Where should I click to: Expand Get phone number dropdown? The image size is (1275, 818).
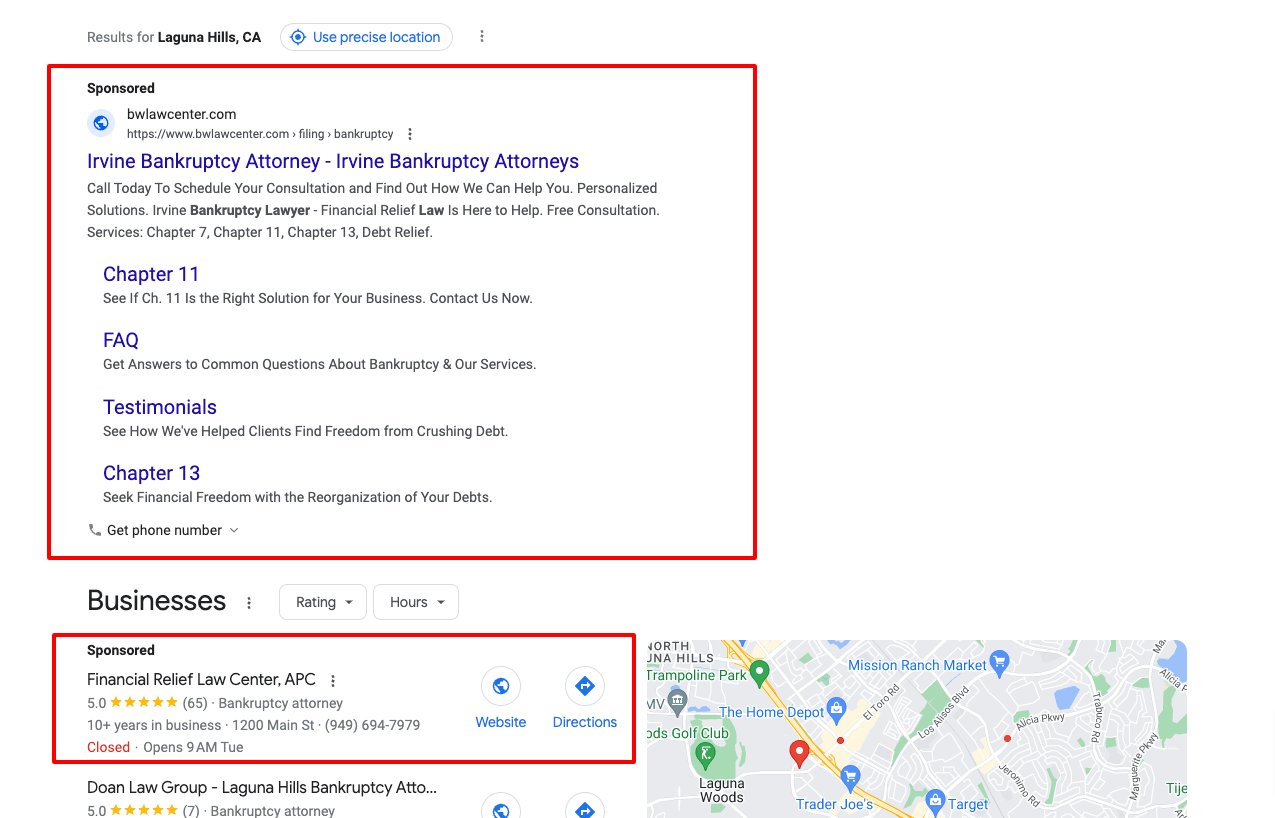pyautogui.click(x=164, y=530)
